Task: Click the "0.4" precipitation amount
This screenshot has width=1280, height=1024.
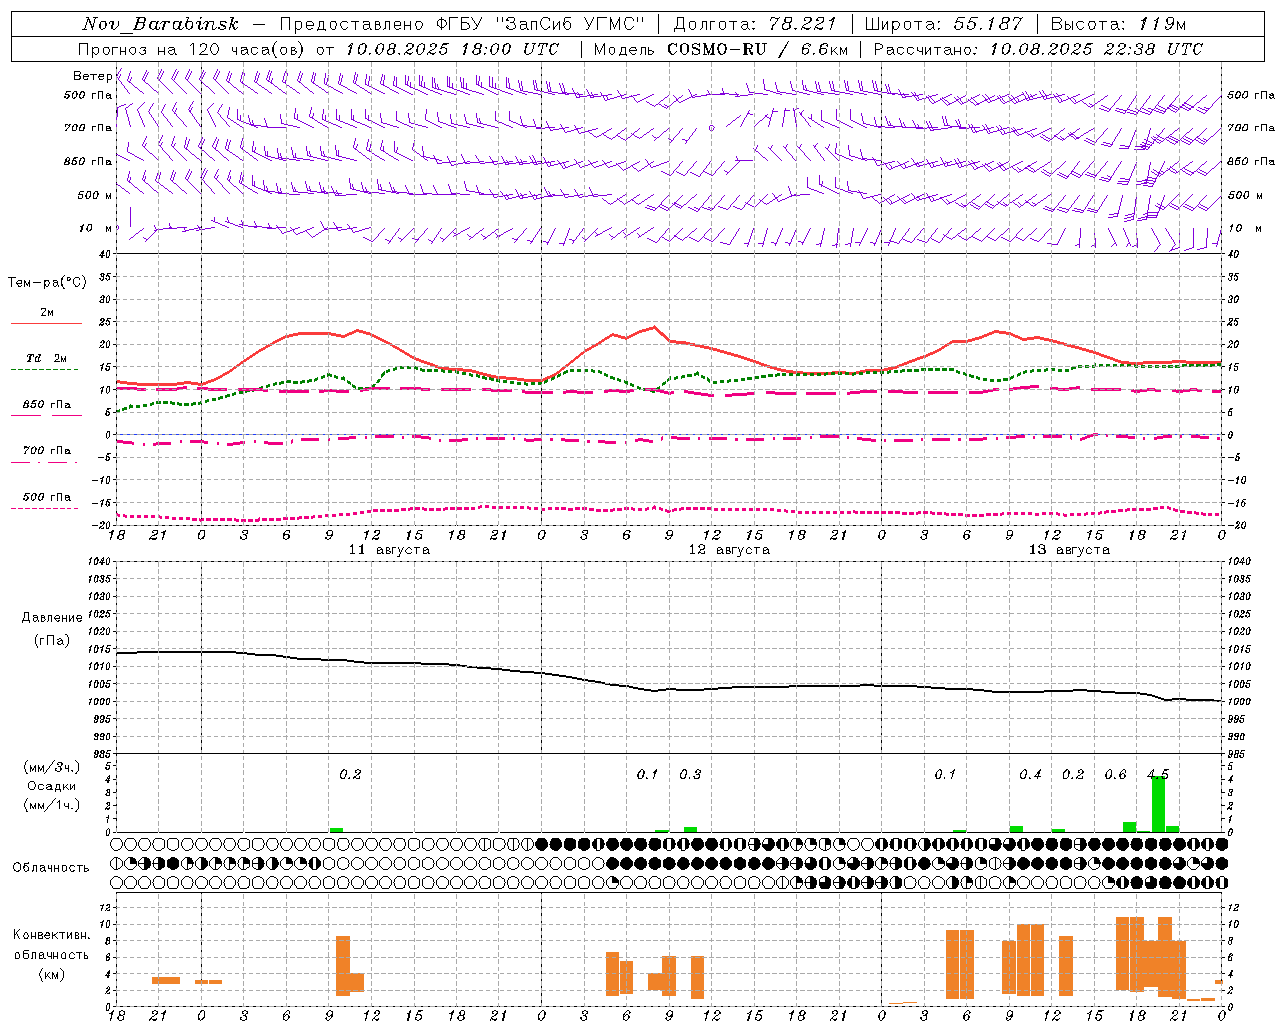Action: tap(1030, 775)
